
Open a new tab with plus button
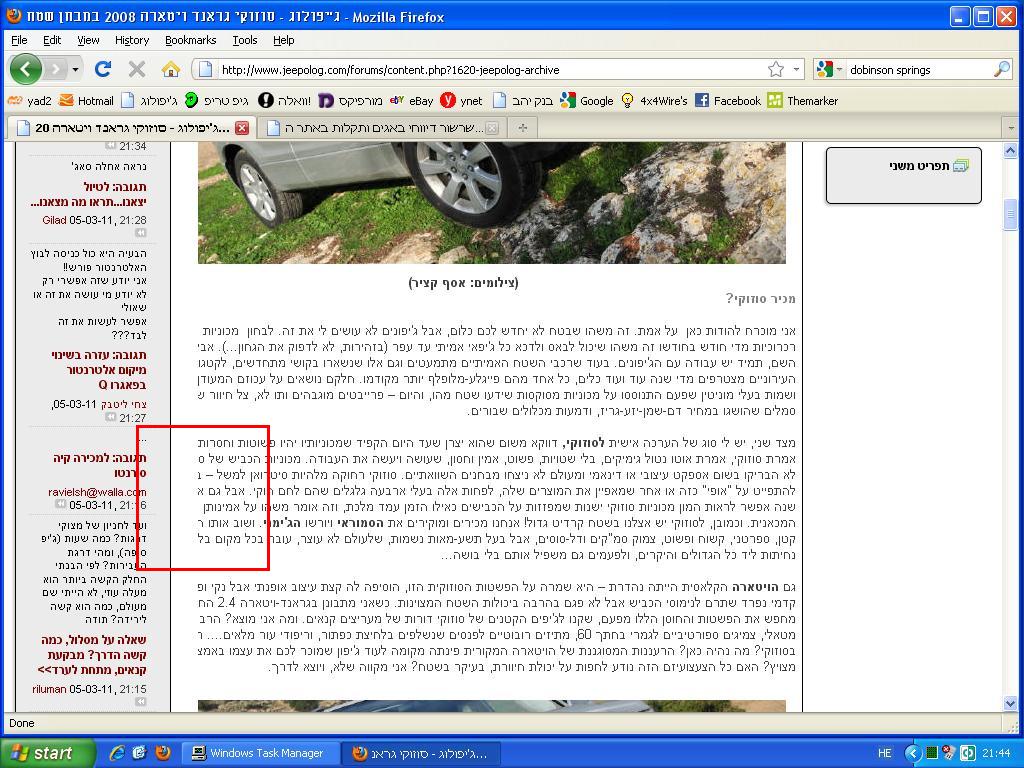[522, 127]
